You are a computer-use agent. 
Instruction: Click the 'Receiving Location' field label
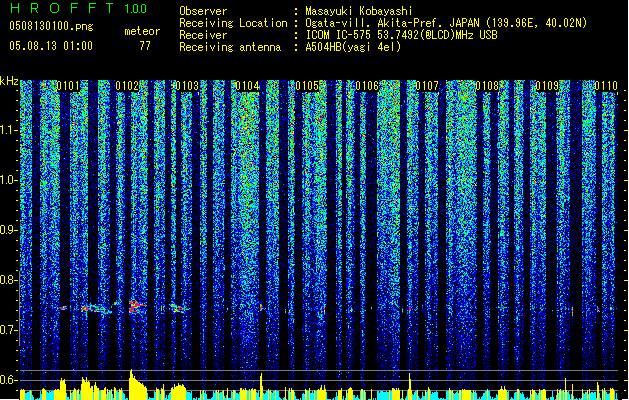click(x=233, y=23)
